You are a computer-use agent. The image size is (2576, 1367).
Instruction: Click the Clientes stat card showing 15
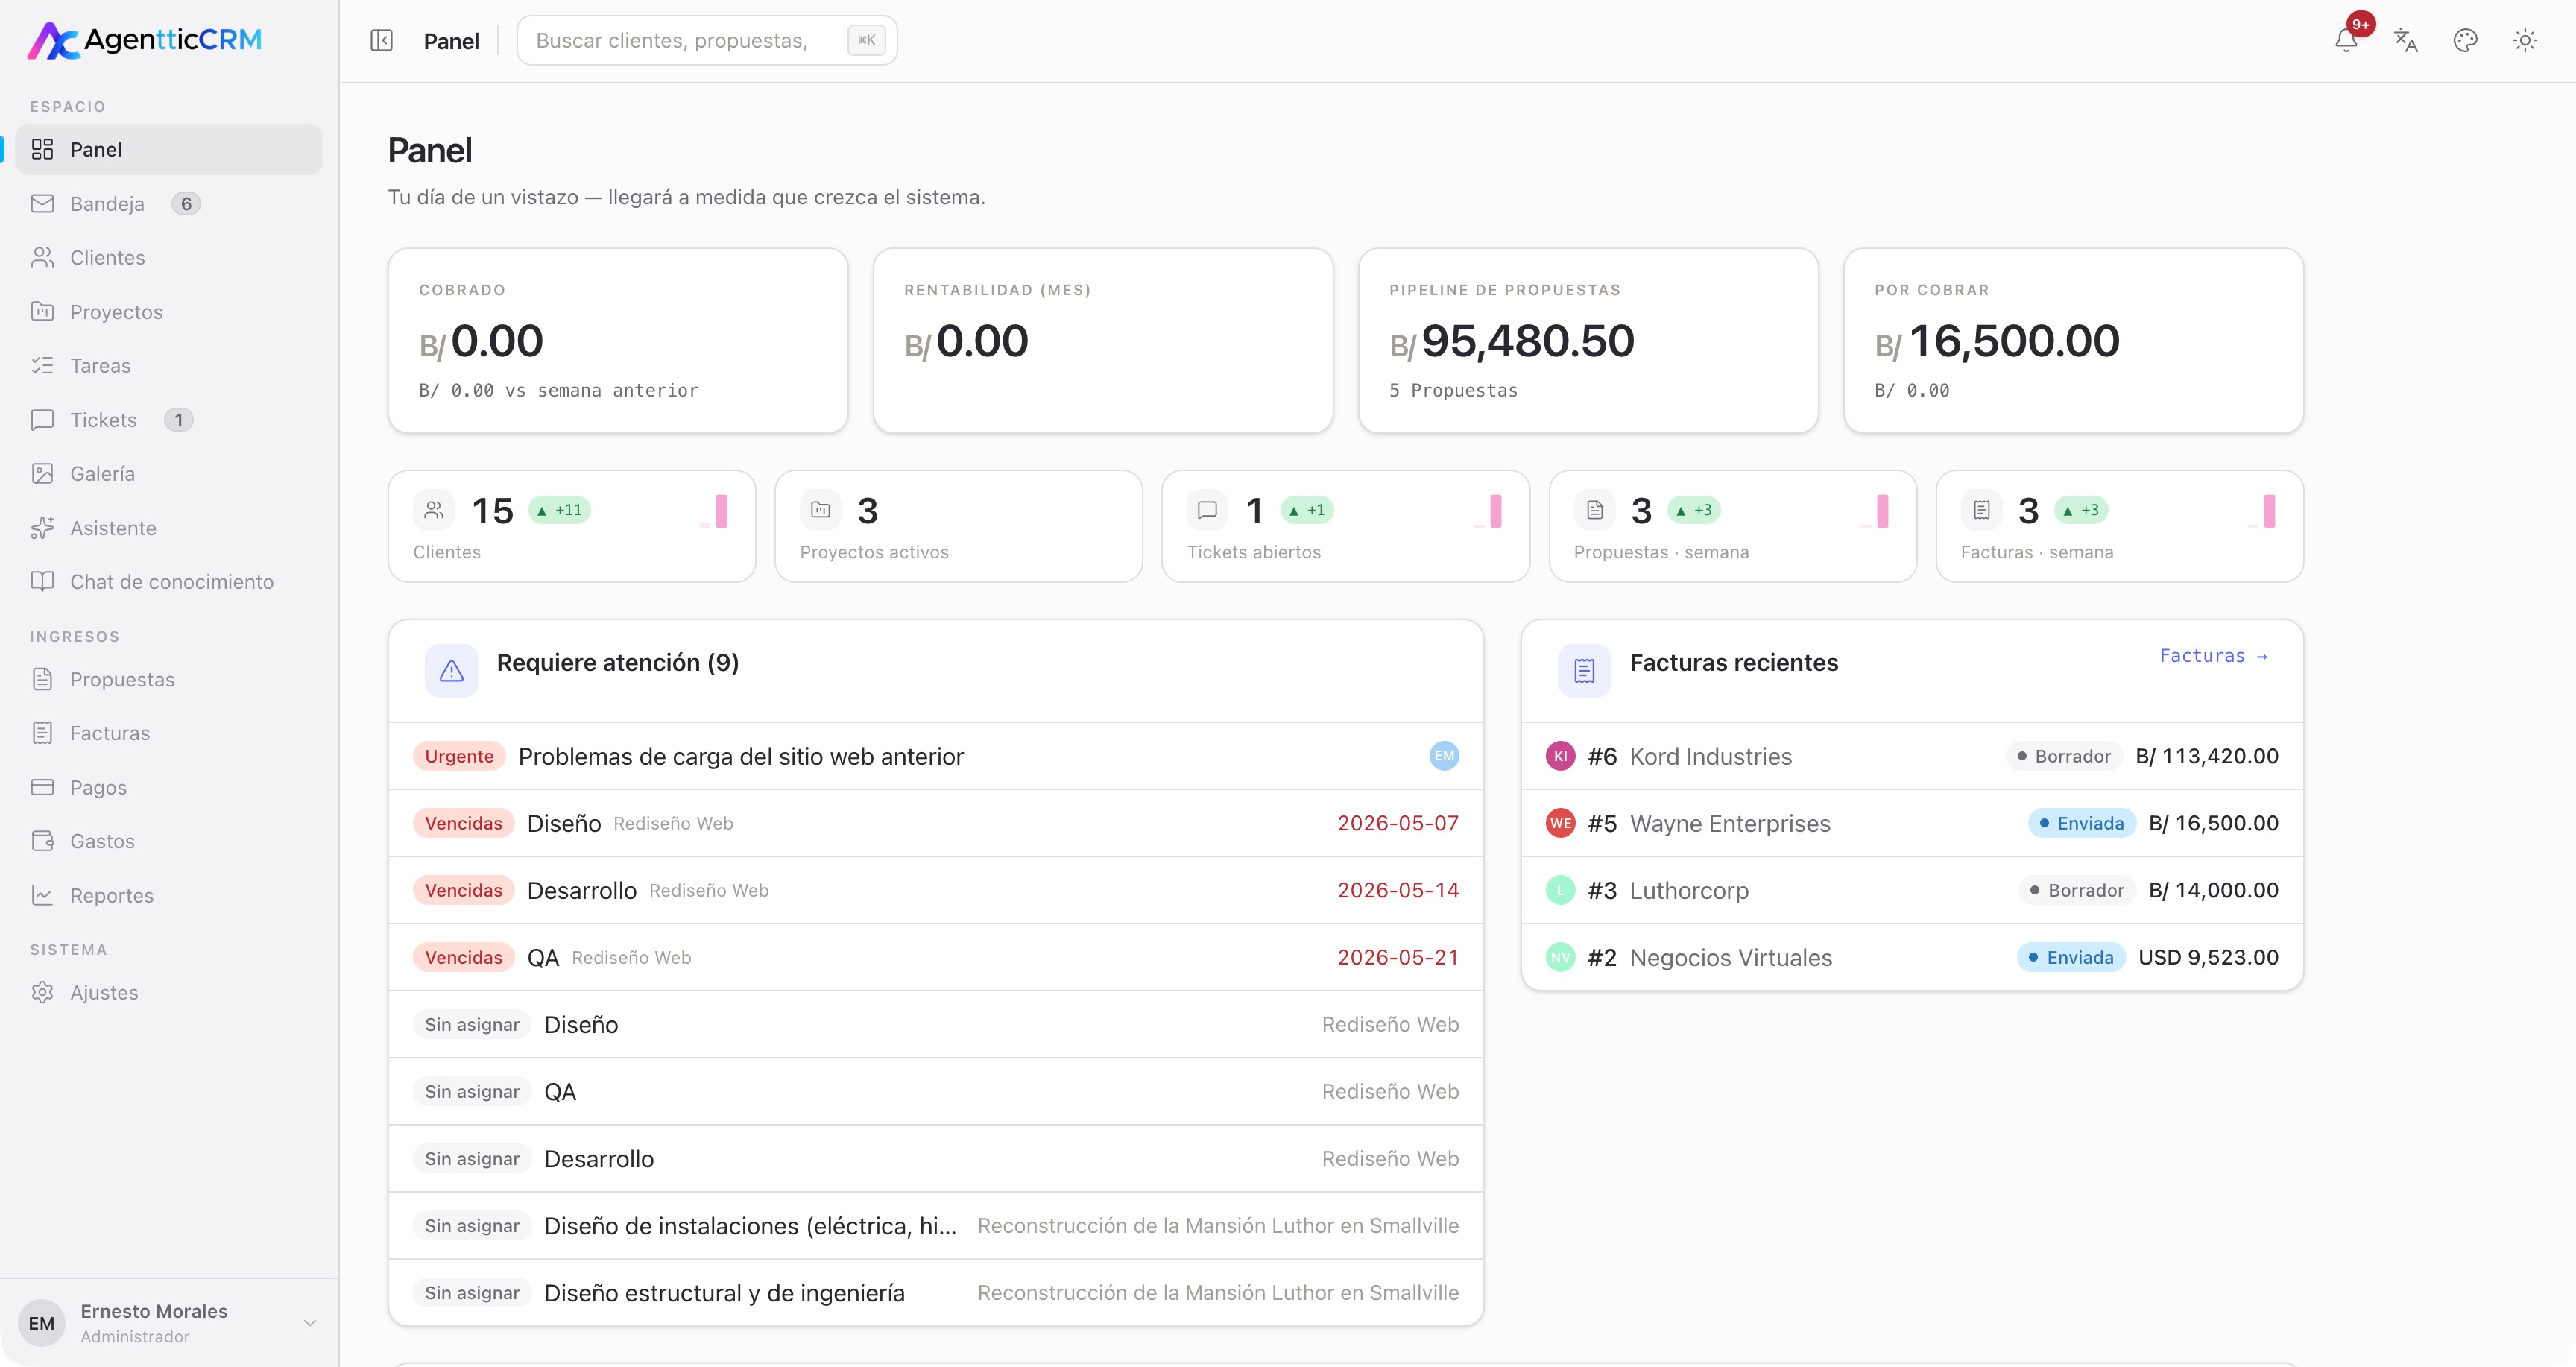pos(571,526)
